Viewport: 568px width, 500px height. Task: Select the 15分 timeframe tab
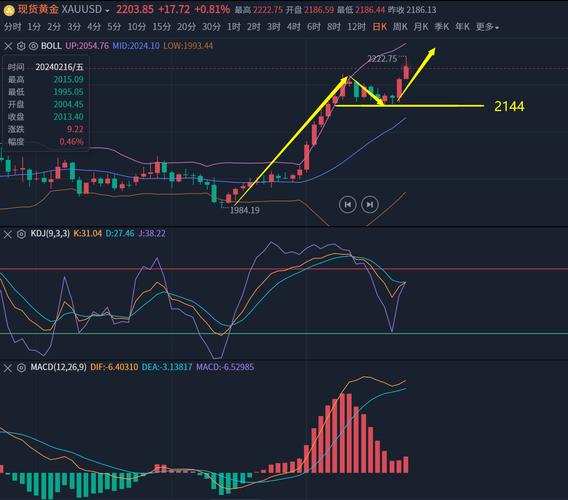162,27
